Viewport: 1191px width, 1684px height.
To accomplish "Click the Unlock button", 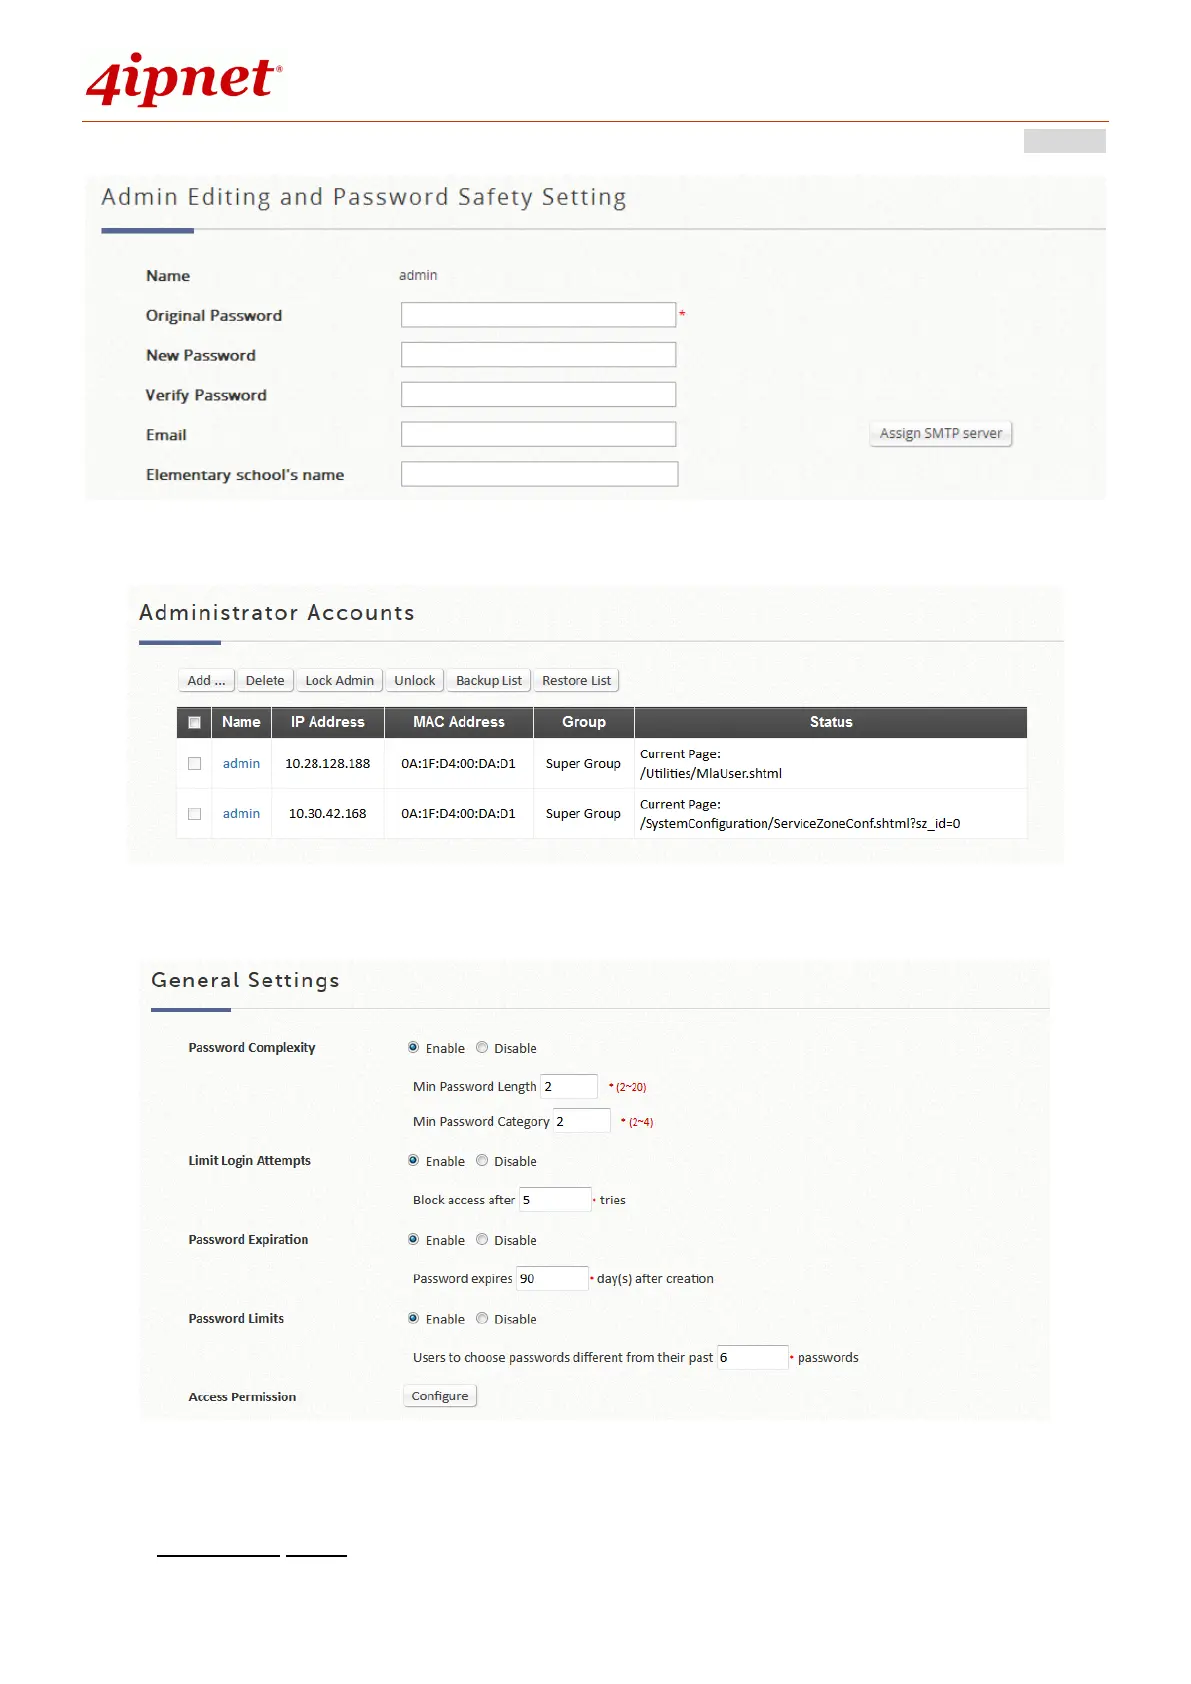I will coord(414,680).
